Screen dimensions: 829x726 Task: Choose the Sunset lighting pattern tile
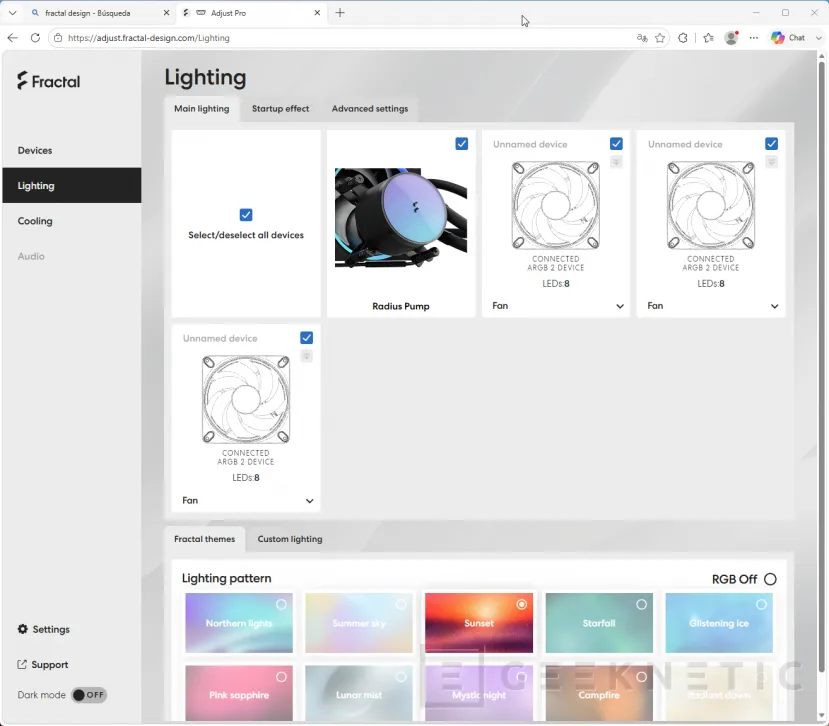[478, 623]
